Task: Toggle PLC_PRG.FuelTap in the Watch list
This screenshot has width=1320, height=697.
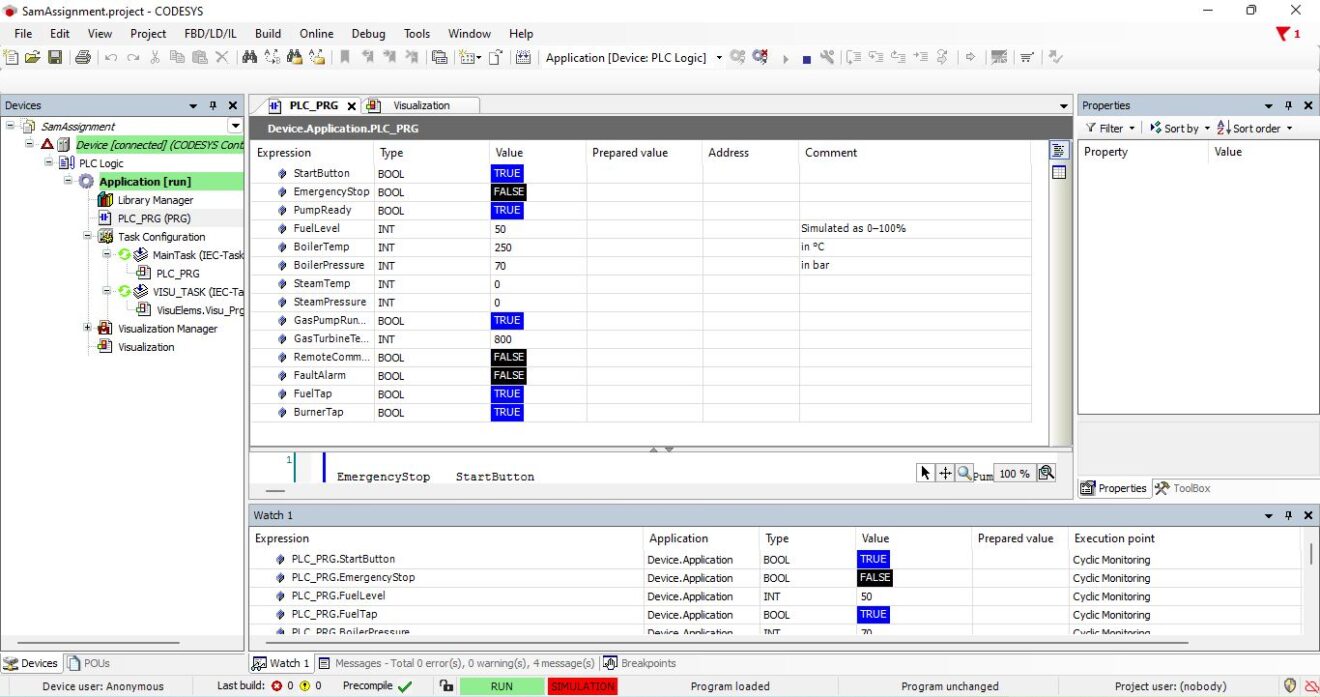Action: pos(873,614)
